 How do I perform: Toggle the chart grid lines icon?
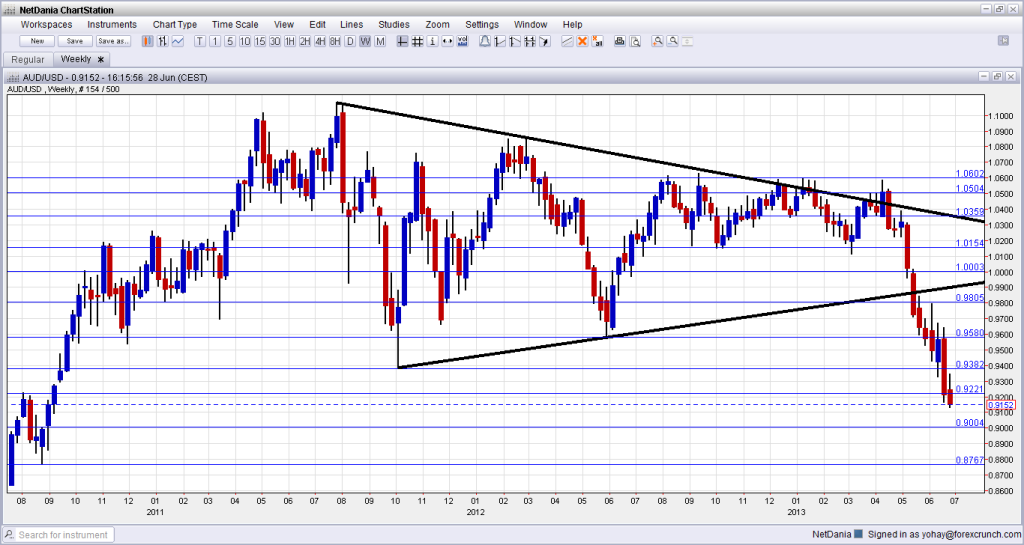pos(417,41)
